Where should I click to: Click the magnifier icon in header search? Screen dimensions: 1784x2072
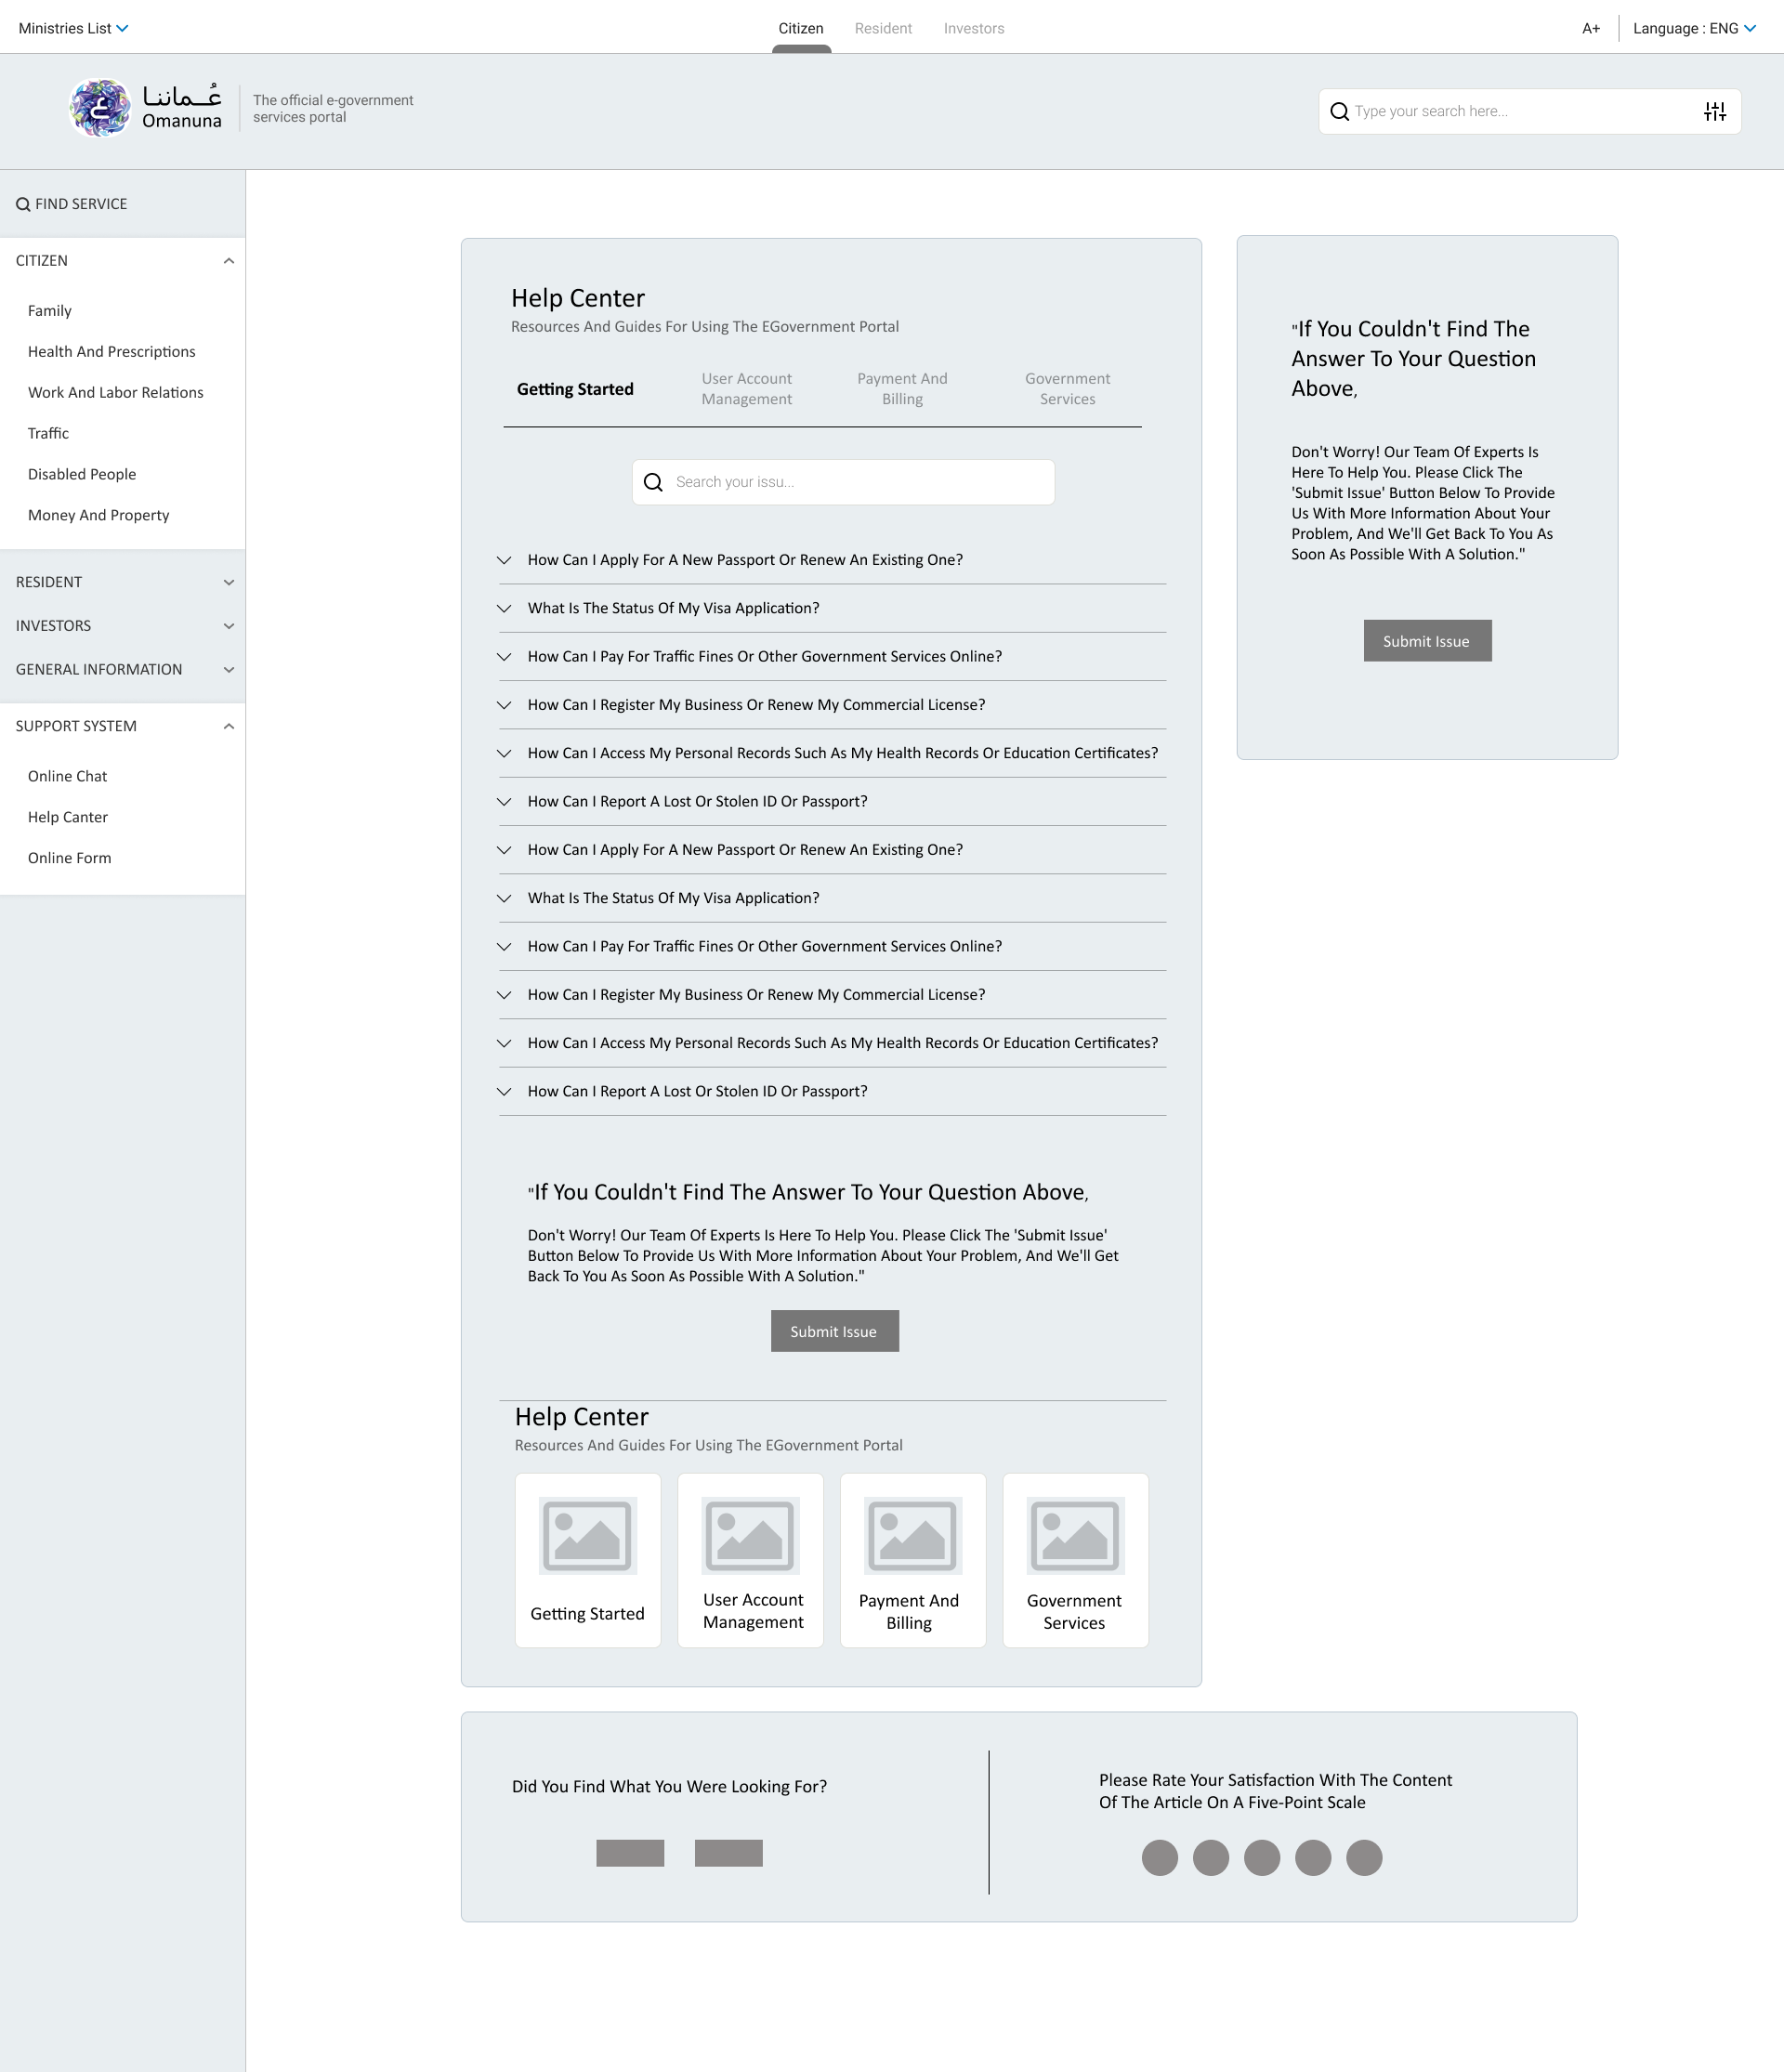coord(1339,111)
